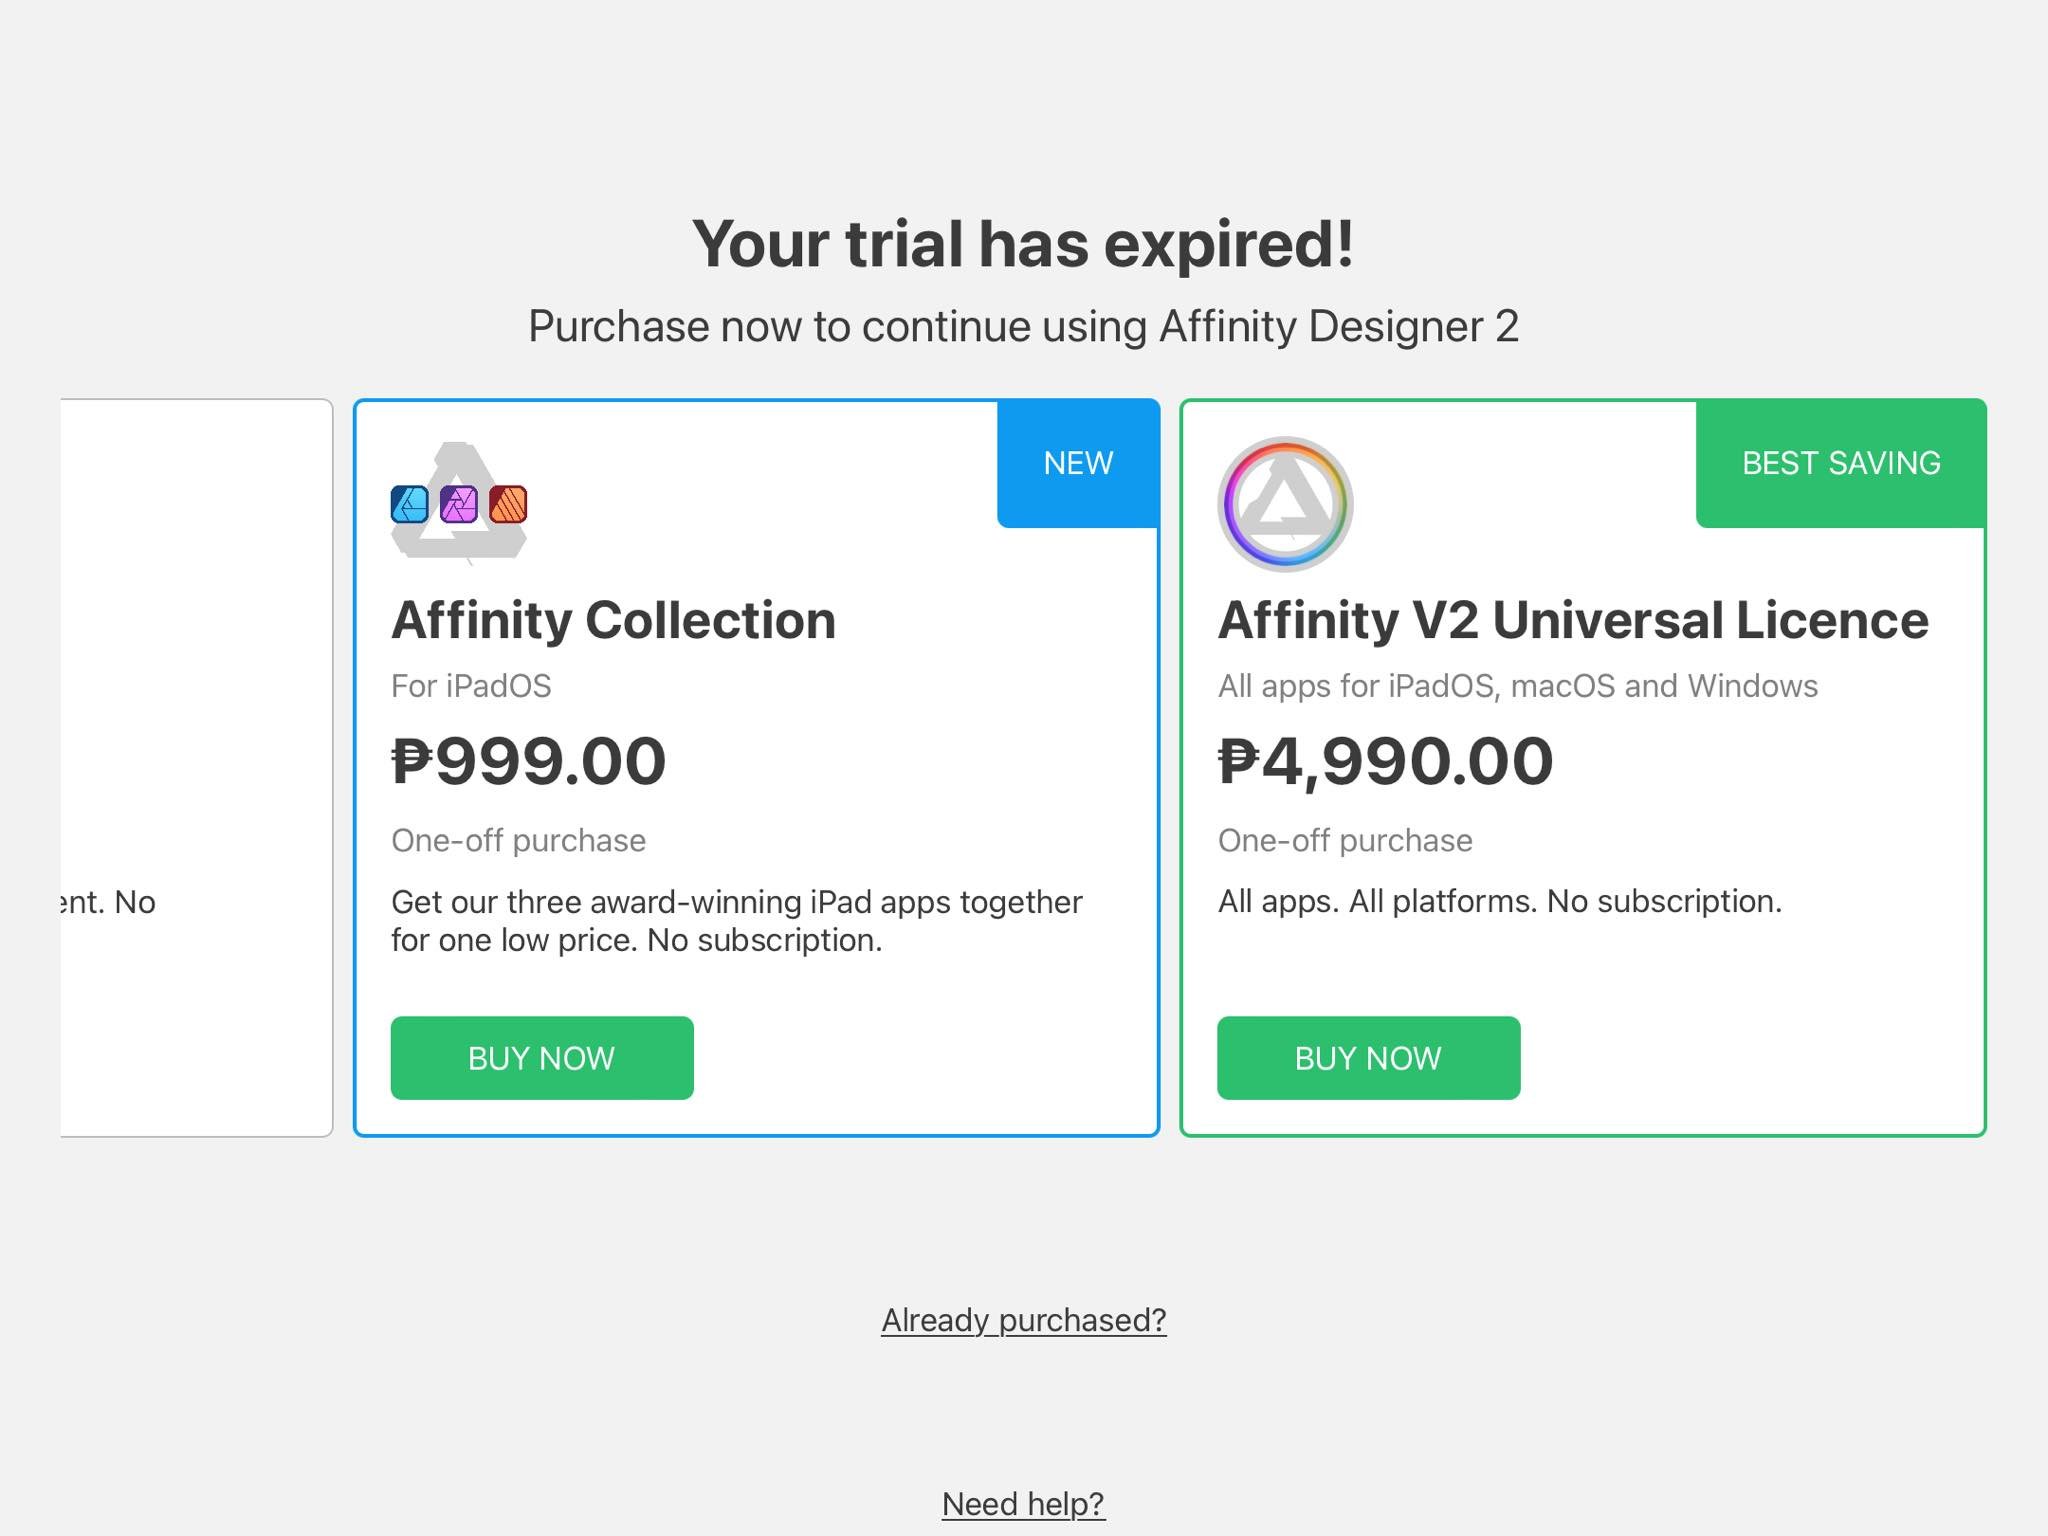This screenshot has width=2048, height=1536.
Task: Open the Need help? link
Action: point(1024,1504)
